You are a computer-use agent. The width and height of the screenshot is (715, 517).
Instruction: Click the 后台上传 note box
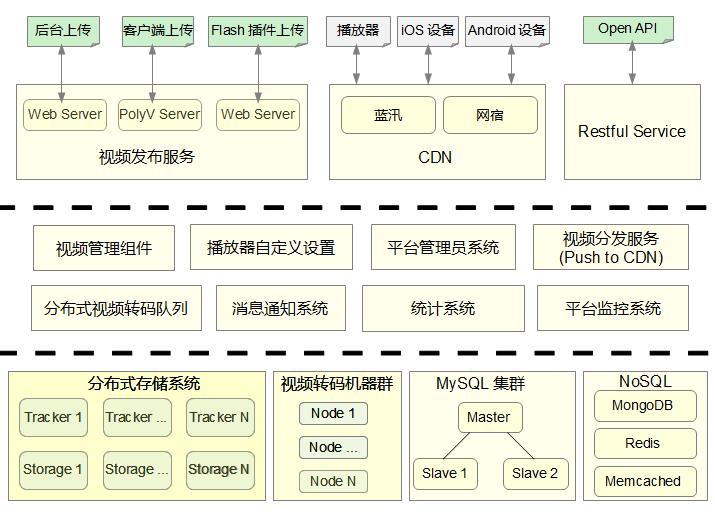click(62, 31)
